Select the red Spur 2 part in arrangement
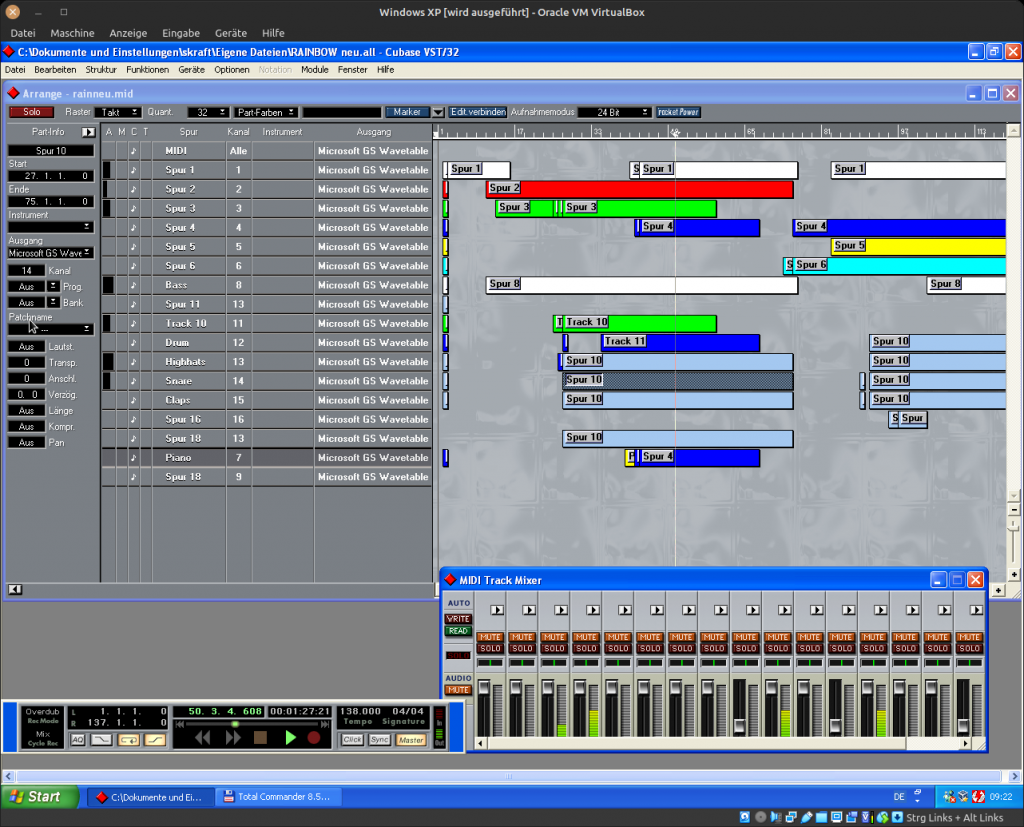This screenshot has height=827, width=1024. (640, 189)
